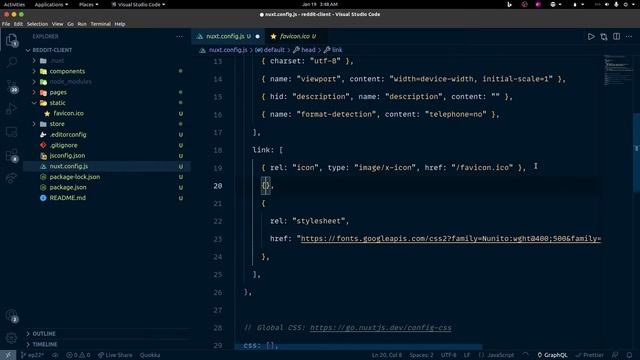Expand the node_modules folder
The height and width of the screenshot is (360, 640).
(x=70, y=82)
